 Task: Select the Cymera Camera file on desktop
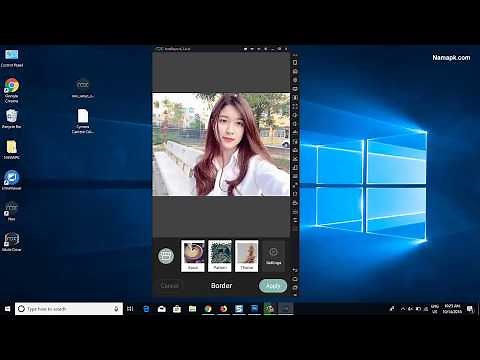pos(83,121)
